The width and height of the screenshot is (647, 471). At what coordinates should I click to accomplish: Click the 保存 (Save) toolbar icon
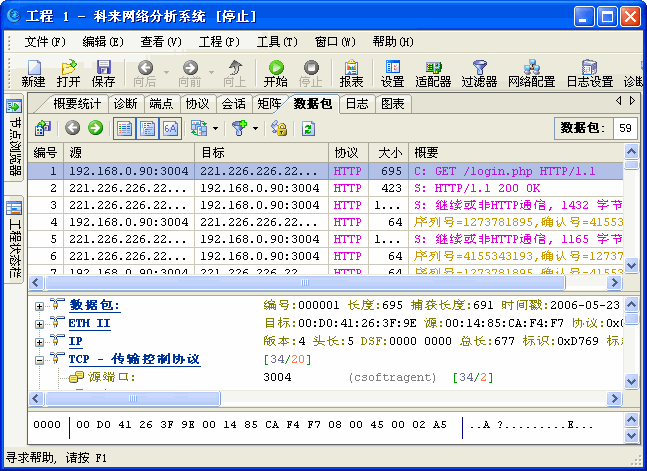[x=103, y=73]
